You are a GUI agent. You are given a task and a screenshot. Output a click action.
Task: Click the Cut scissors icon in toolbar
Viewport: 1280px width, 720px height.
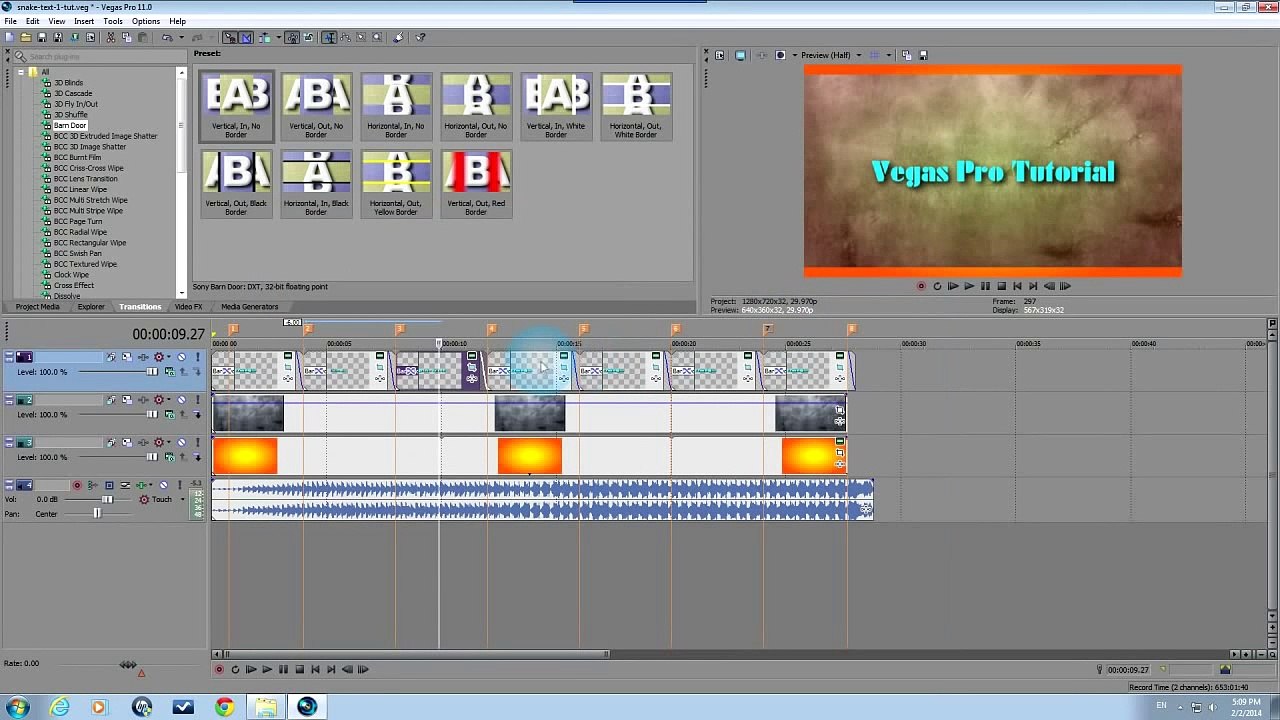110,37
